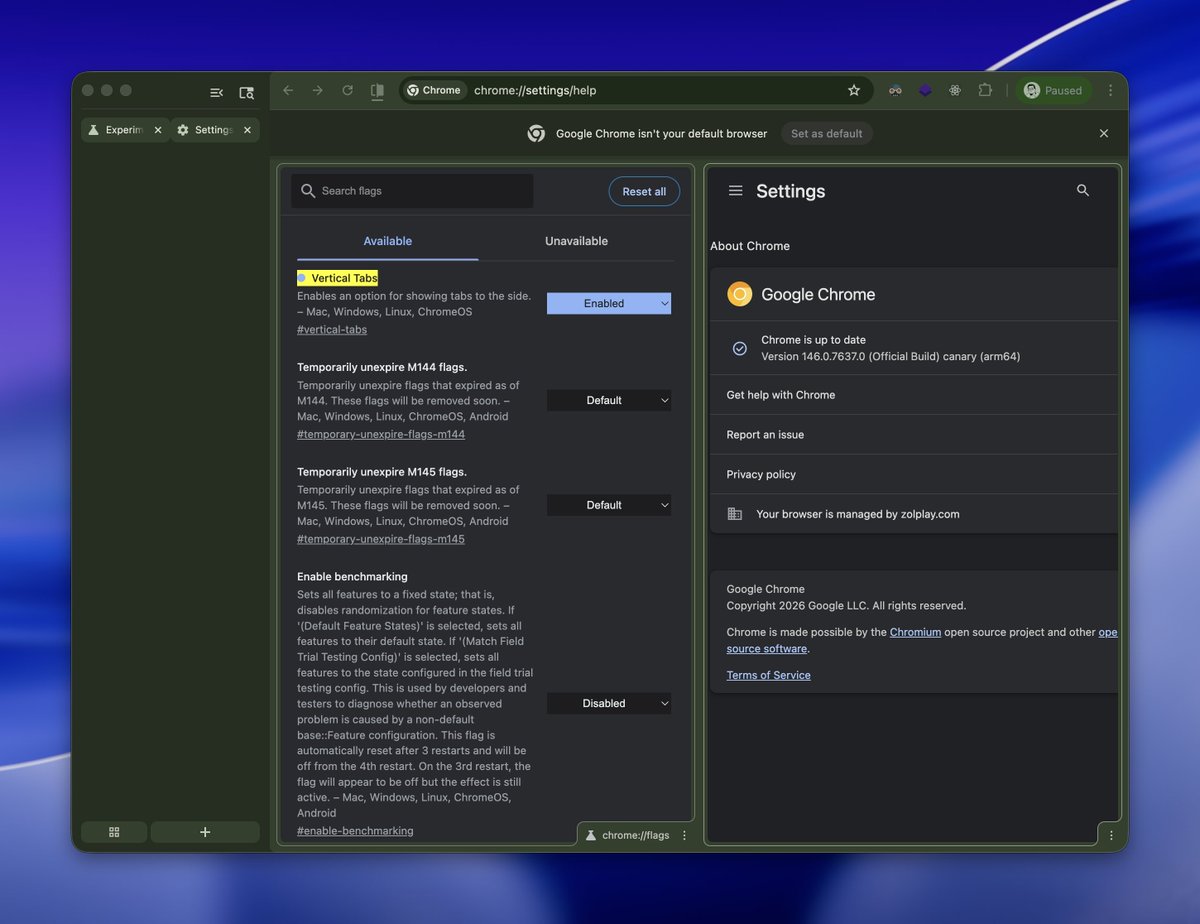Click the Reset all button
The width and height of the screenshot is (1200, 924).
click(644, 191)
